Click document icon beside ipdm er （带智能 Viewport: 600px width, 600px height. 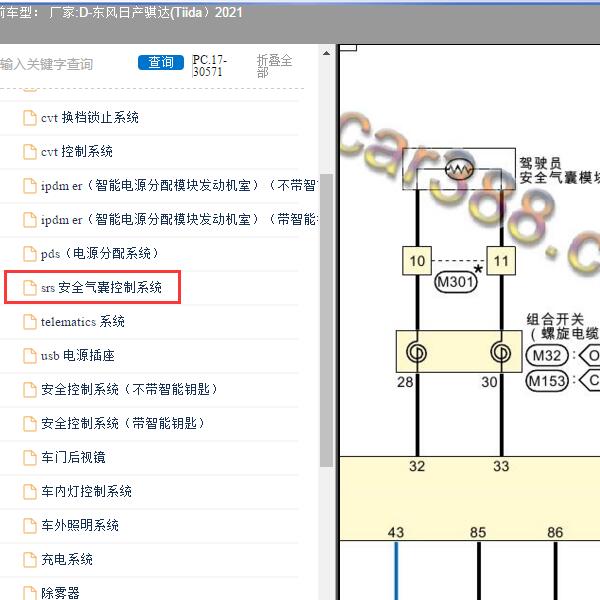click(x=30, y=220)
